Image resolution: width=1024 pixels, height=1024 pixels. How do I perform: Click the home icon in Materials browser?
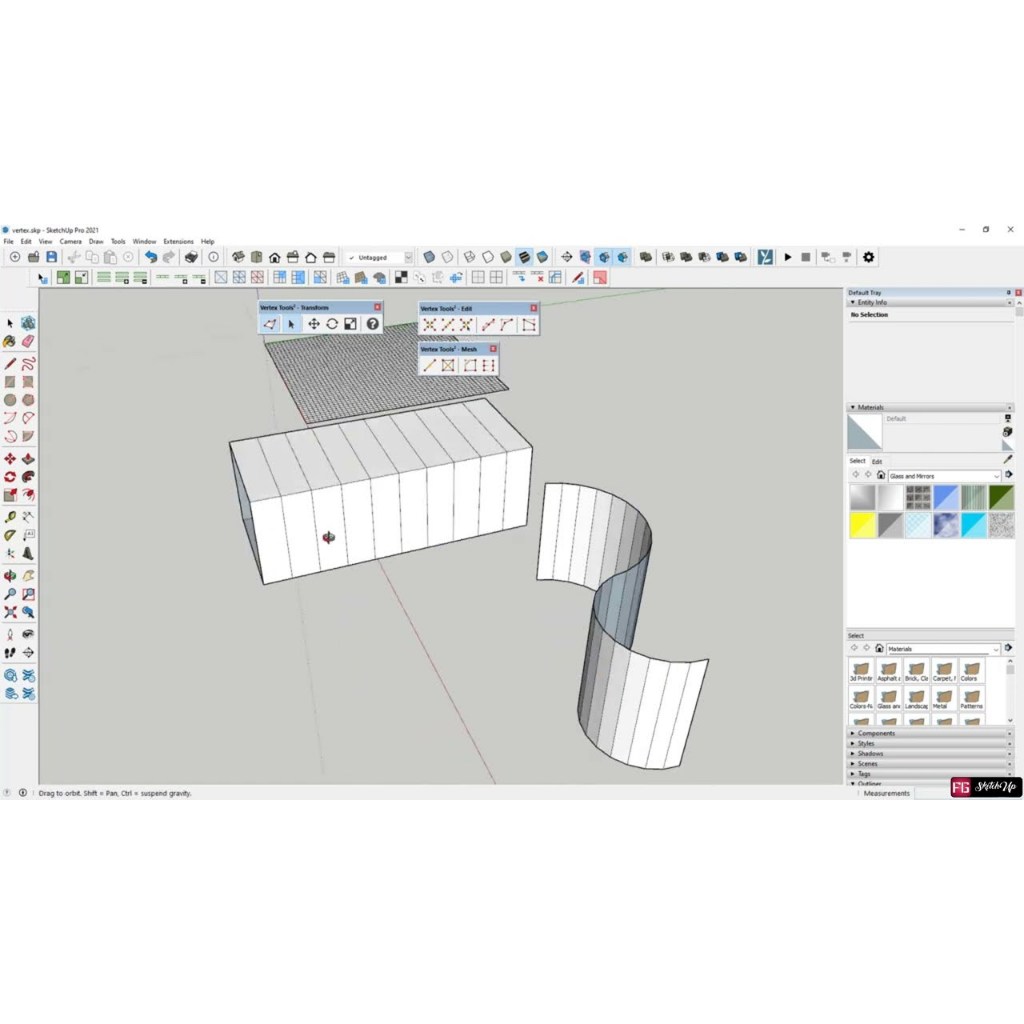tap(880, 476)
